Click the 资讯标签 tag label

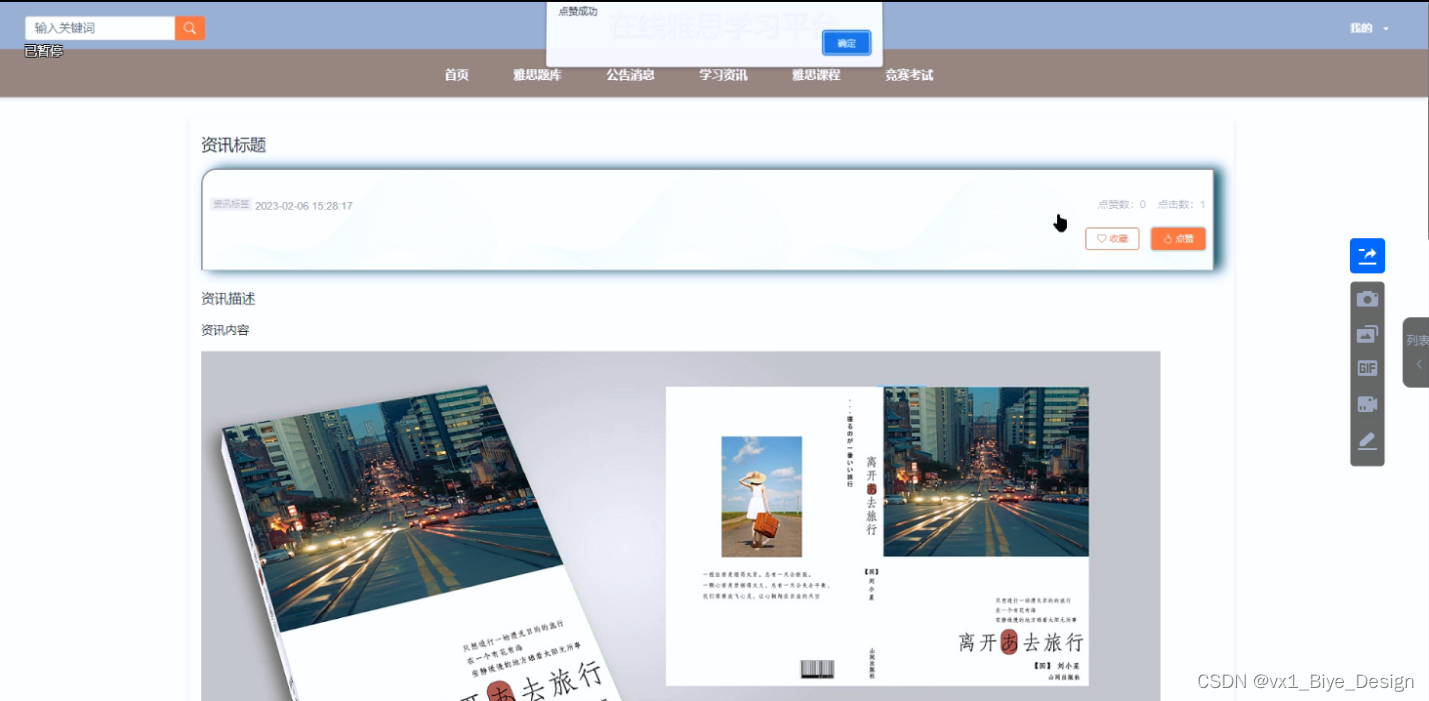click(230, 204)
